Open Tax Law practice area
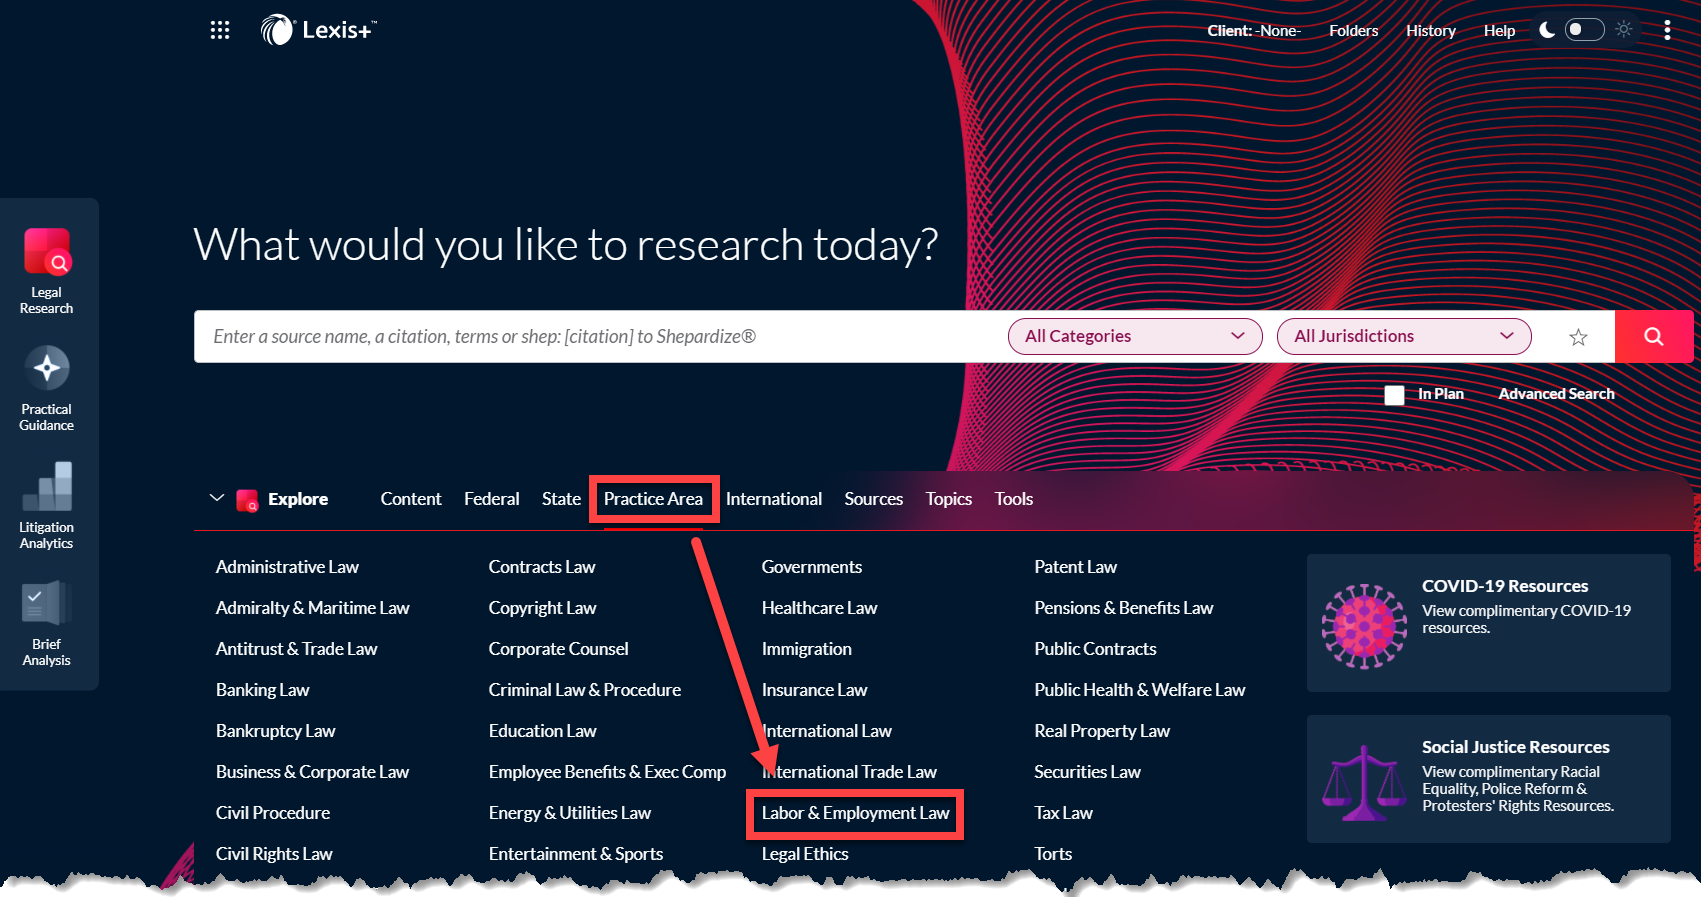1701x897 pixels. [x=1064, y=813]
